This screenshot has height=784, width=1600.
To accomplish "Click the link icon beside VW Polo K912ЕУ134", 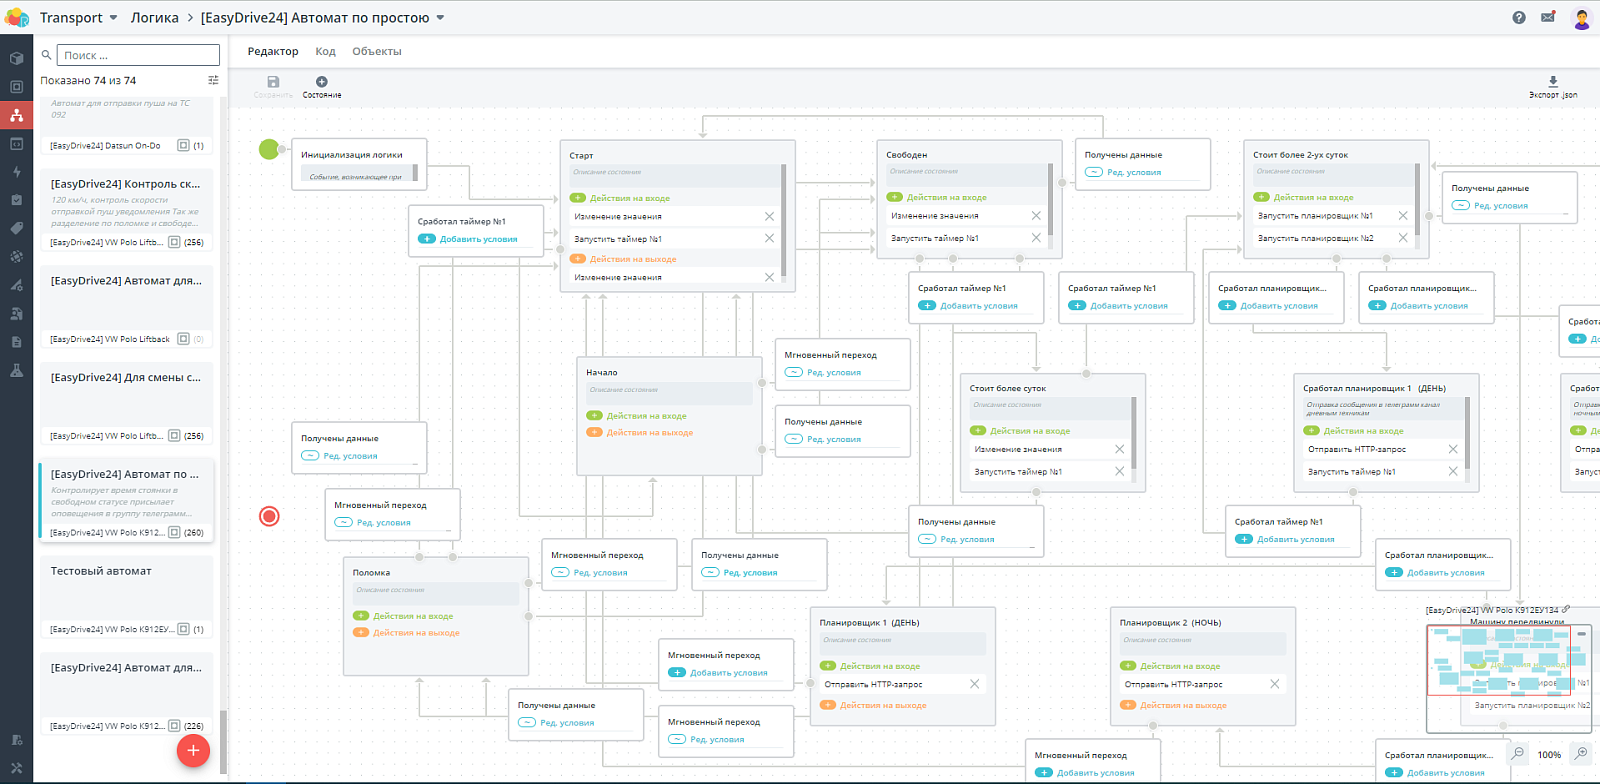I will click(1566, 609).
